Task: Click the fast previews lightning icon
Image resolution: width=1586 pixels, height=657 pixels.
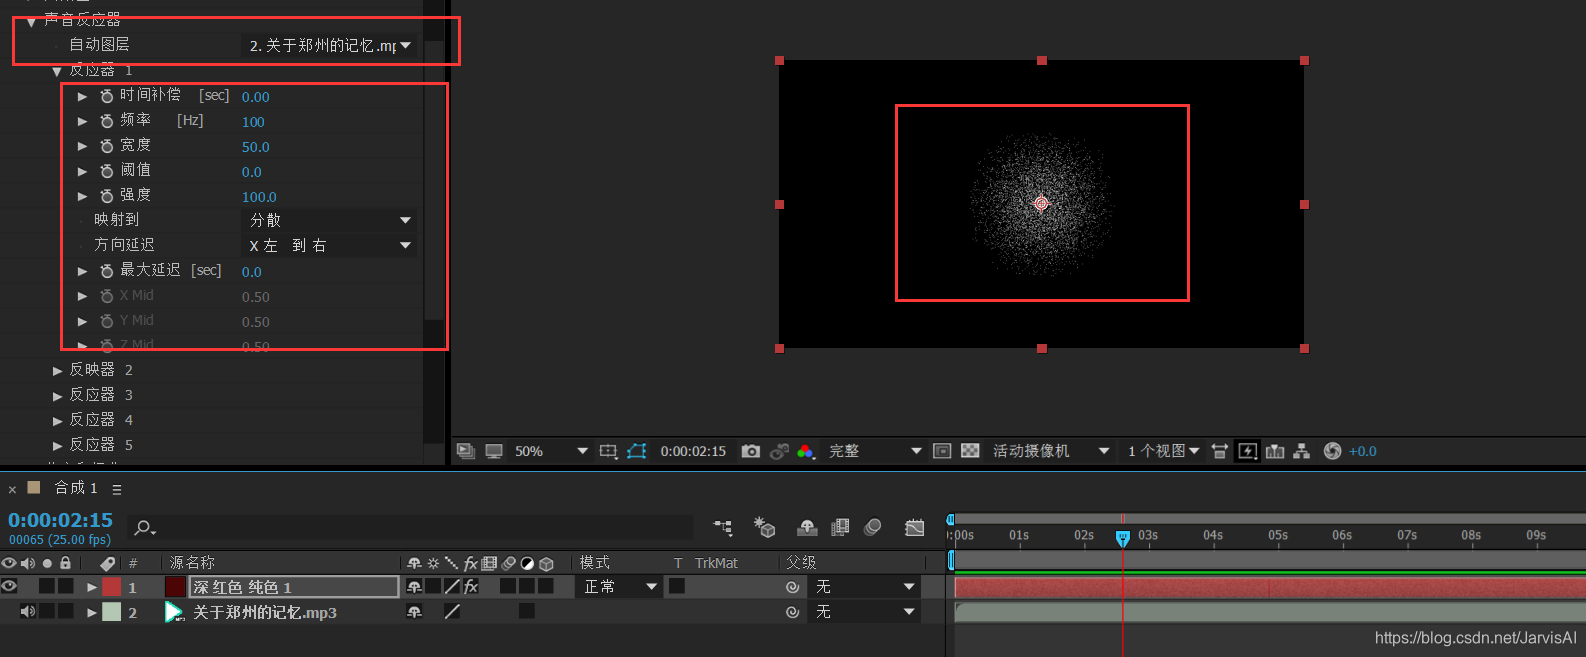Action: [x=1247, y=451]
